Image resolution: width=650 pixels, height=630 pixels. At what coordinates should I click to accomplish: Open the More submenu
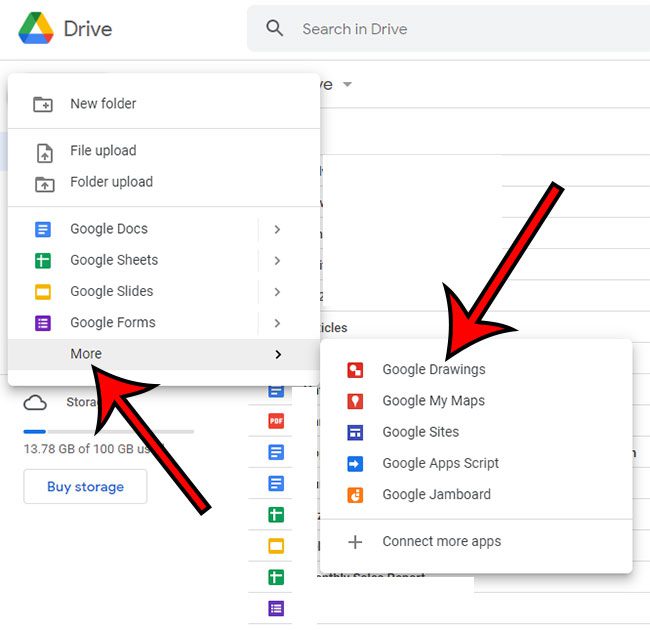pyautogui.click(x=164, y=354)
